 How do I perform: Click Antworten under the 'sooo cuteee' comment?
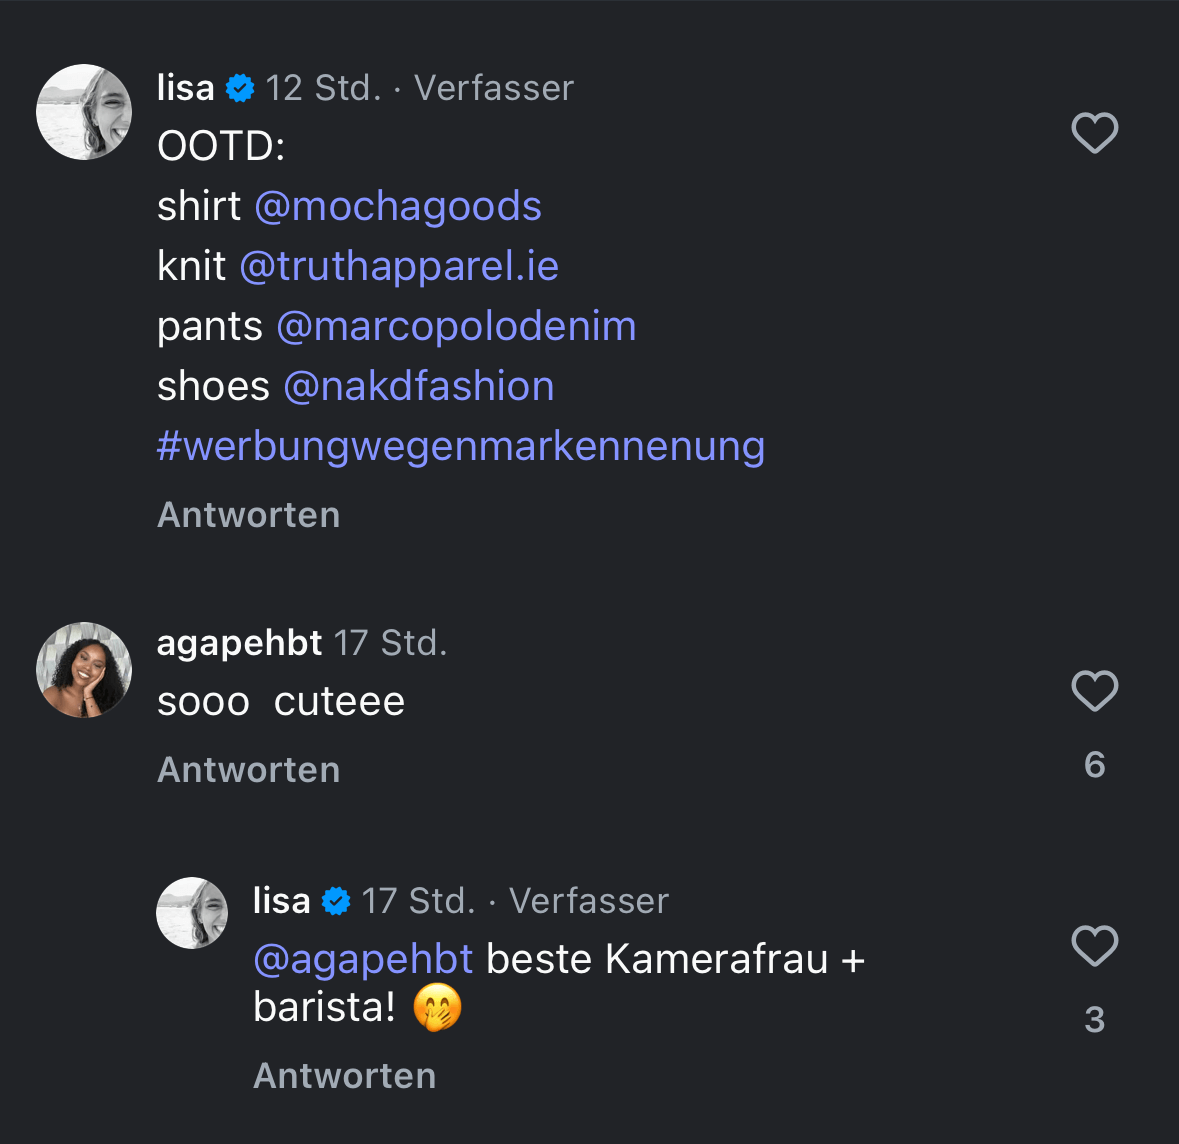tap(249, 770)
